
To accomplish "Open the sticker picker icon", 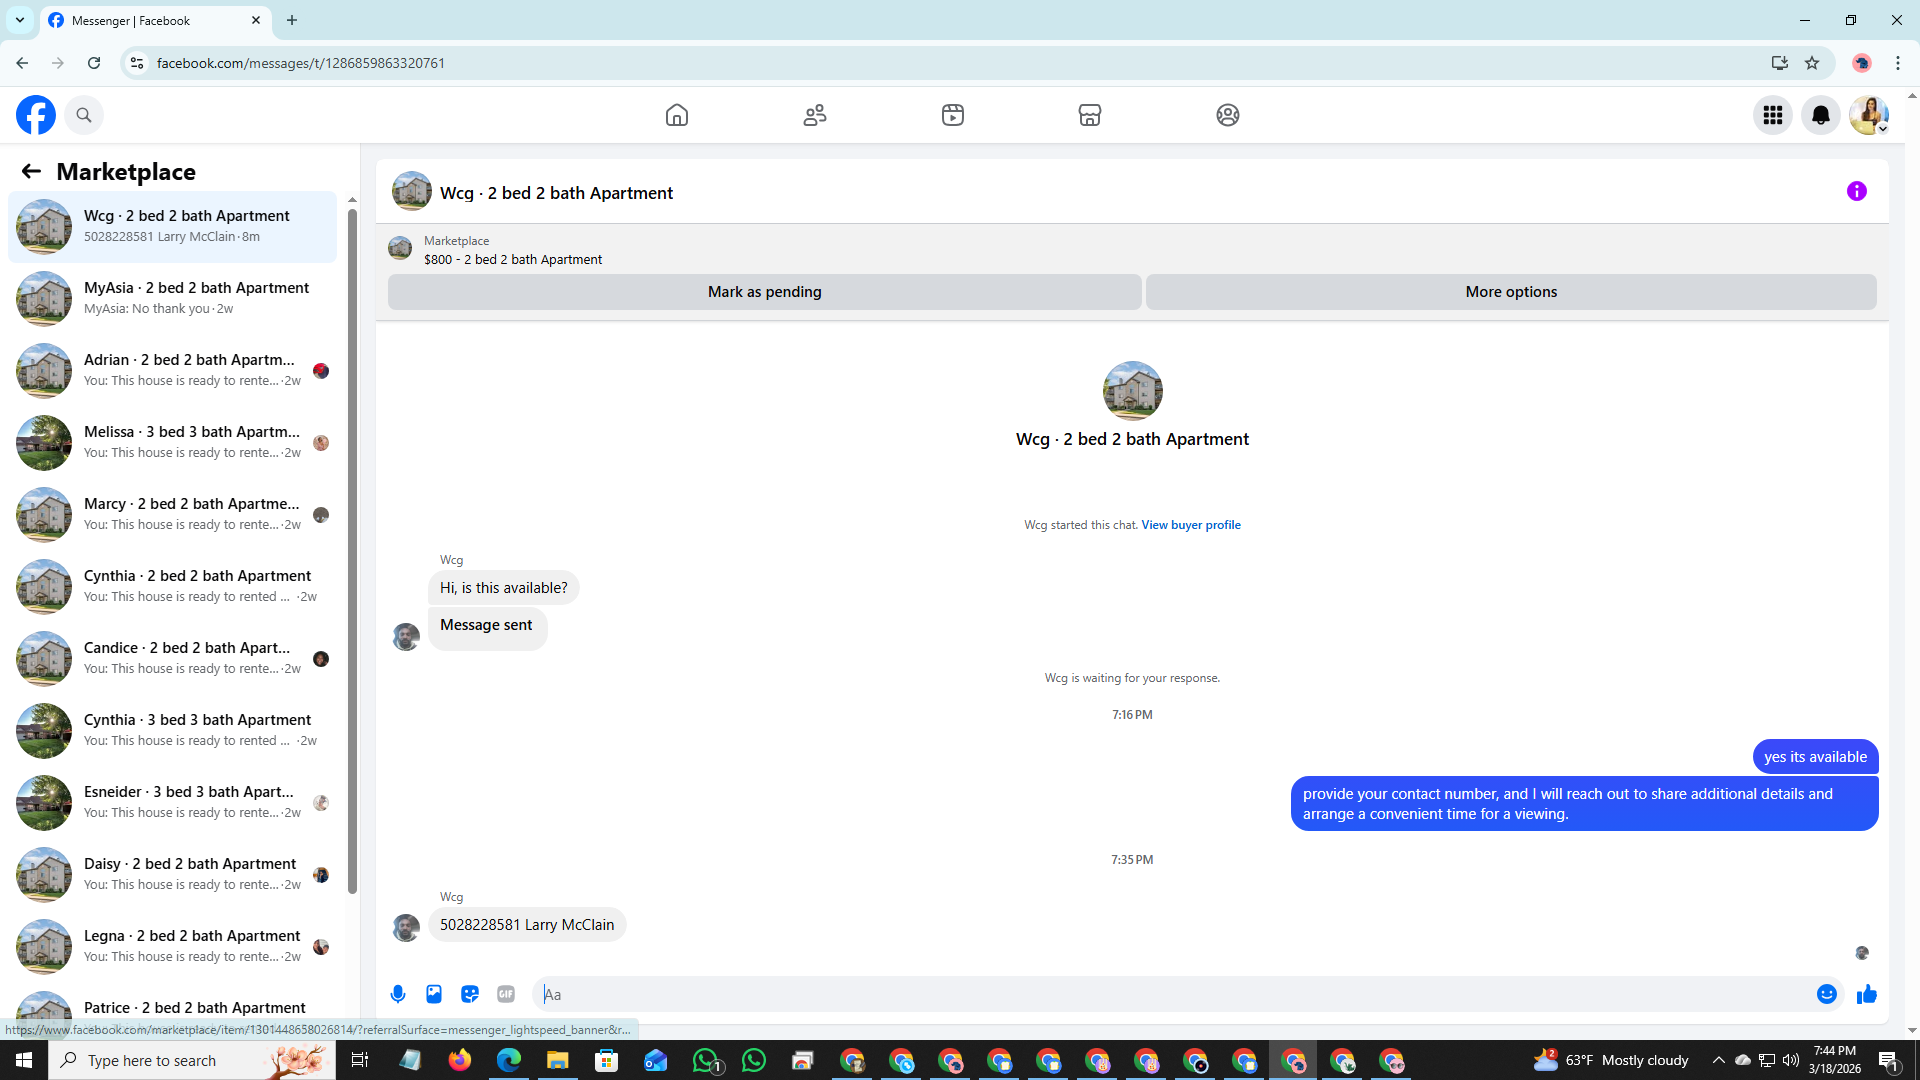I will pos(470,994).
